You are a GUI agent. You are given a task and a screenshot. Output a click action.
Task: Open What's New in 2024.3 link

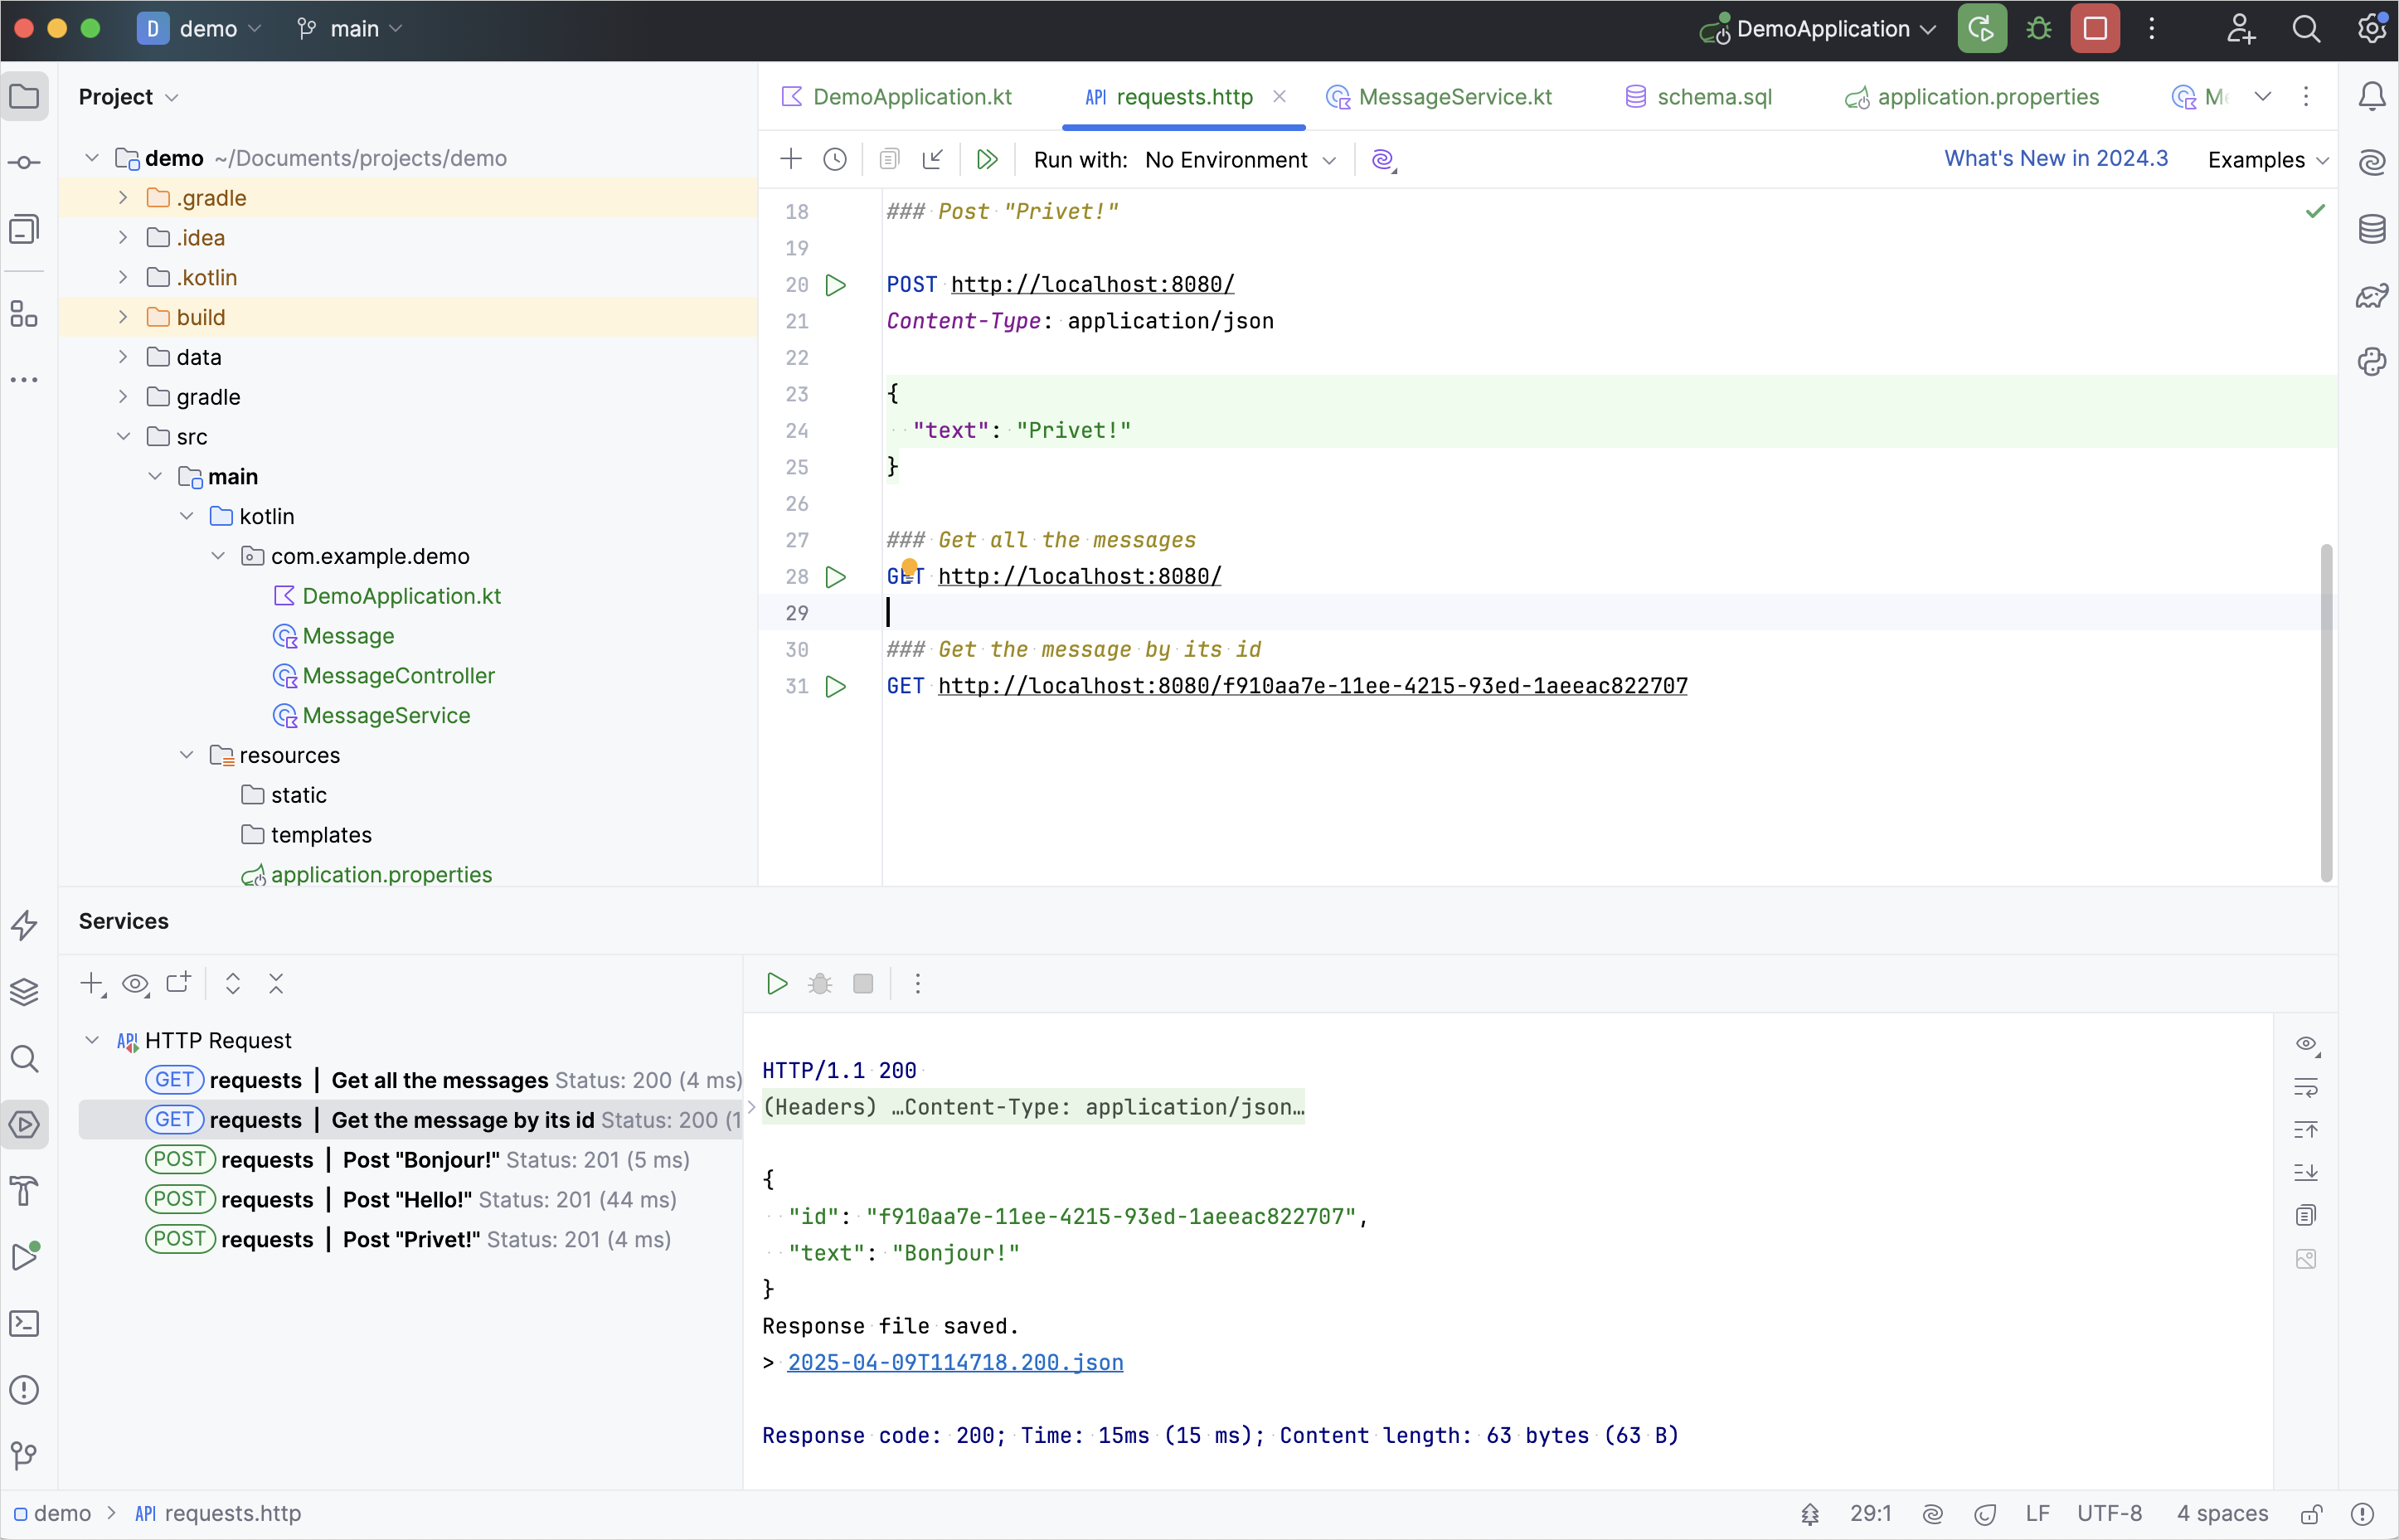(x=2055, y=159)
